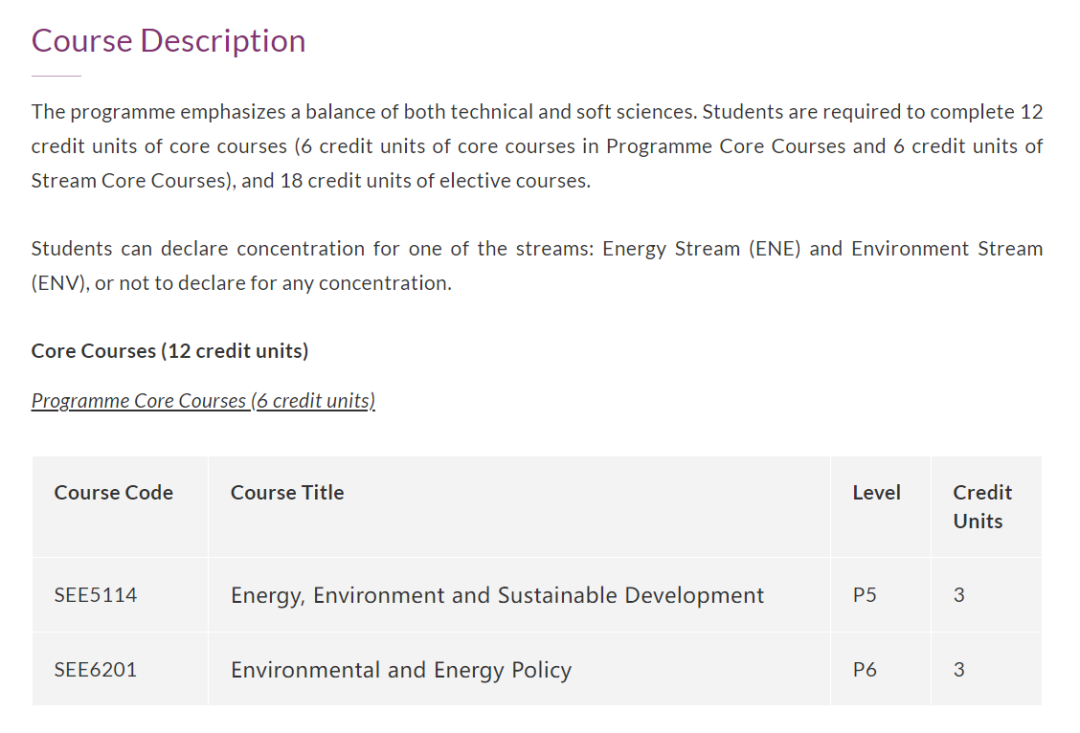Screen dimensions: 1080x733
Task: Click the P6 level cell
Action: (x=865, y=669)
